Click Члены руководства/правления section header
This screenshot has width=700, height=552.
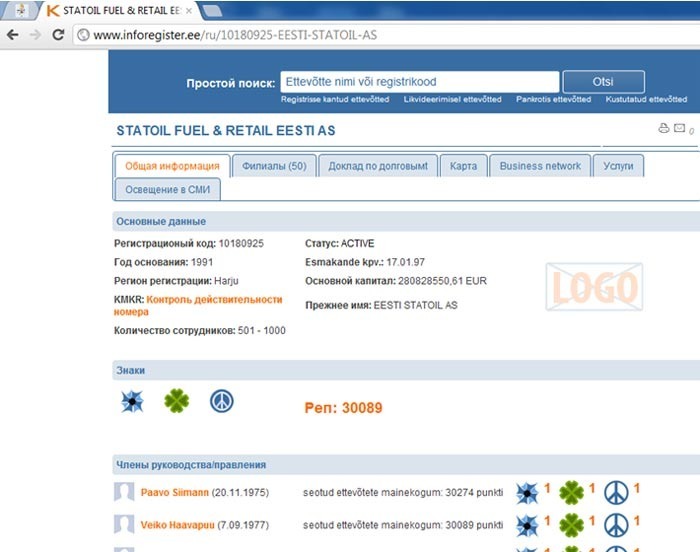tap(406, 465)
